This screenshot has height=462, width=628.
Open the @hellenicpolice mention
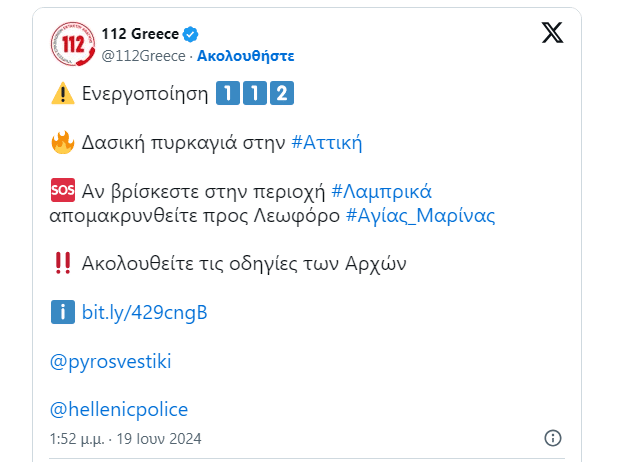pos(119,410)
